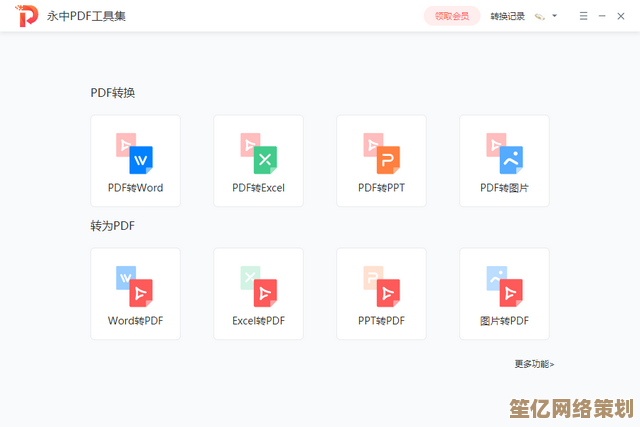Click the 转为PDF section heading
Screen dimensions: 640x427
[113, 226]
